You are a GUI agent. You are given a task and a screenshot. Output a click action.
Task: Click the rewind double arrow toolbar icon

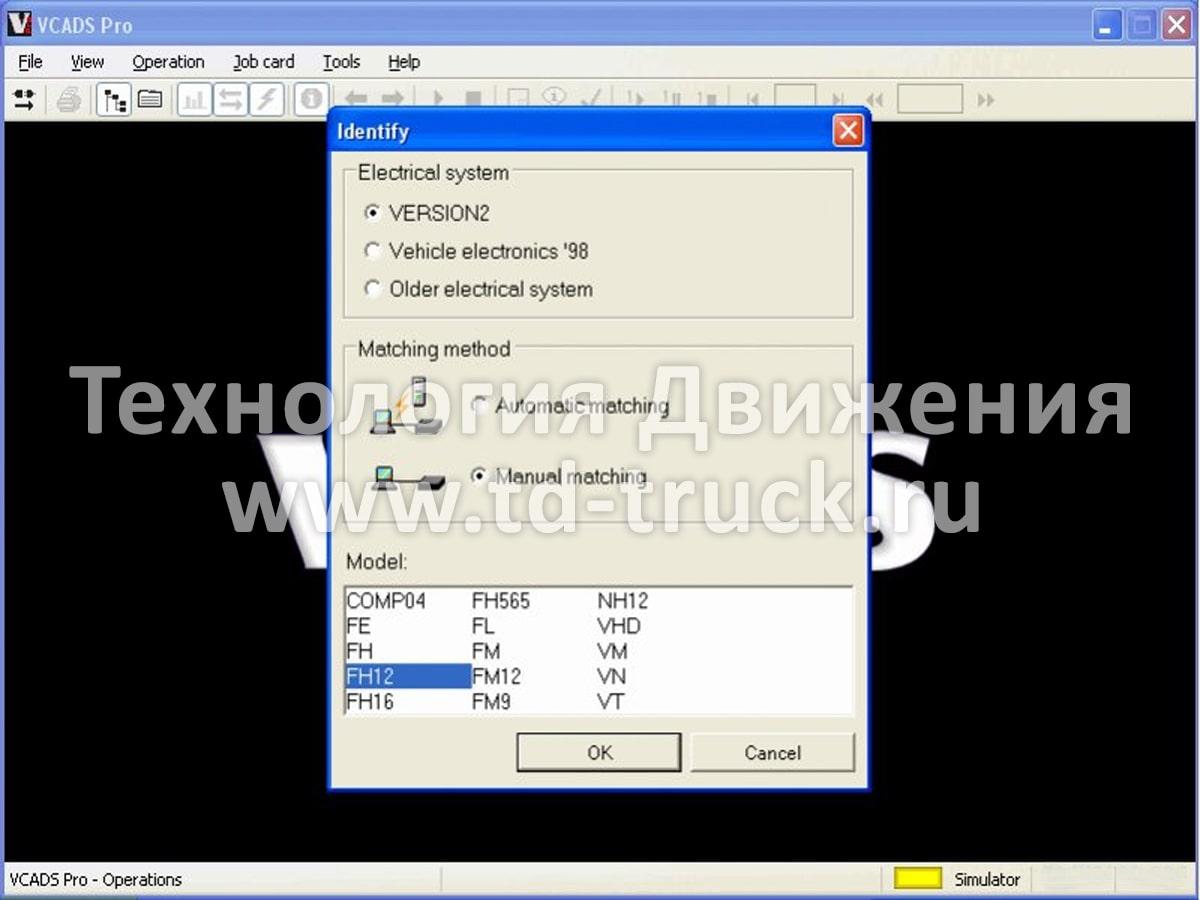874,99
